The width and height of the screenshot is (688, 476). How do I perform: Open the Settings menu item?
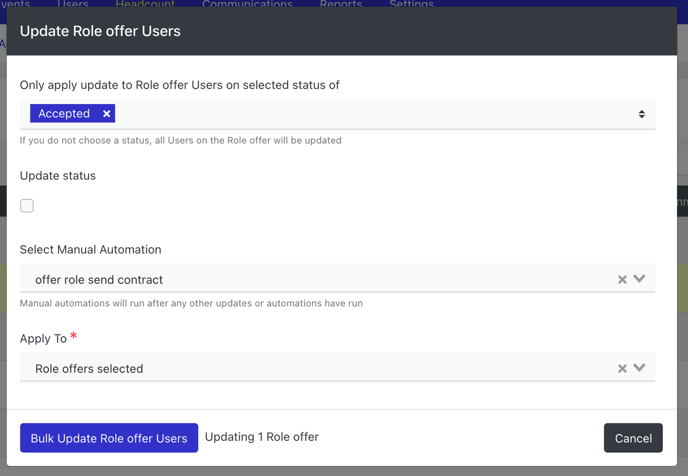(412, 4)
